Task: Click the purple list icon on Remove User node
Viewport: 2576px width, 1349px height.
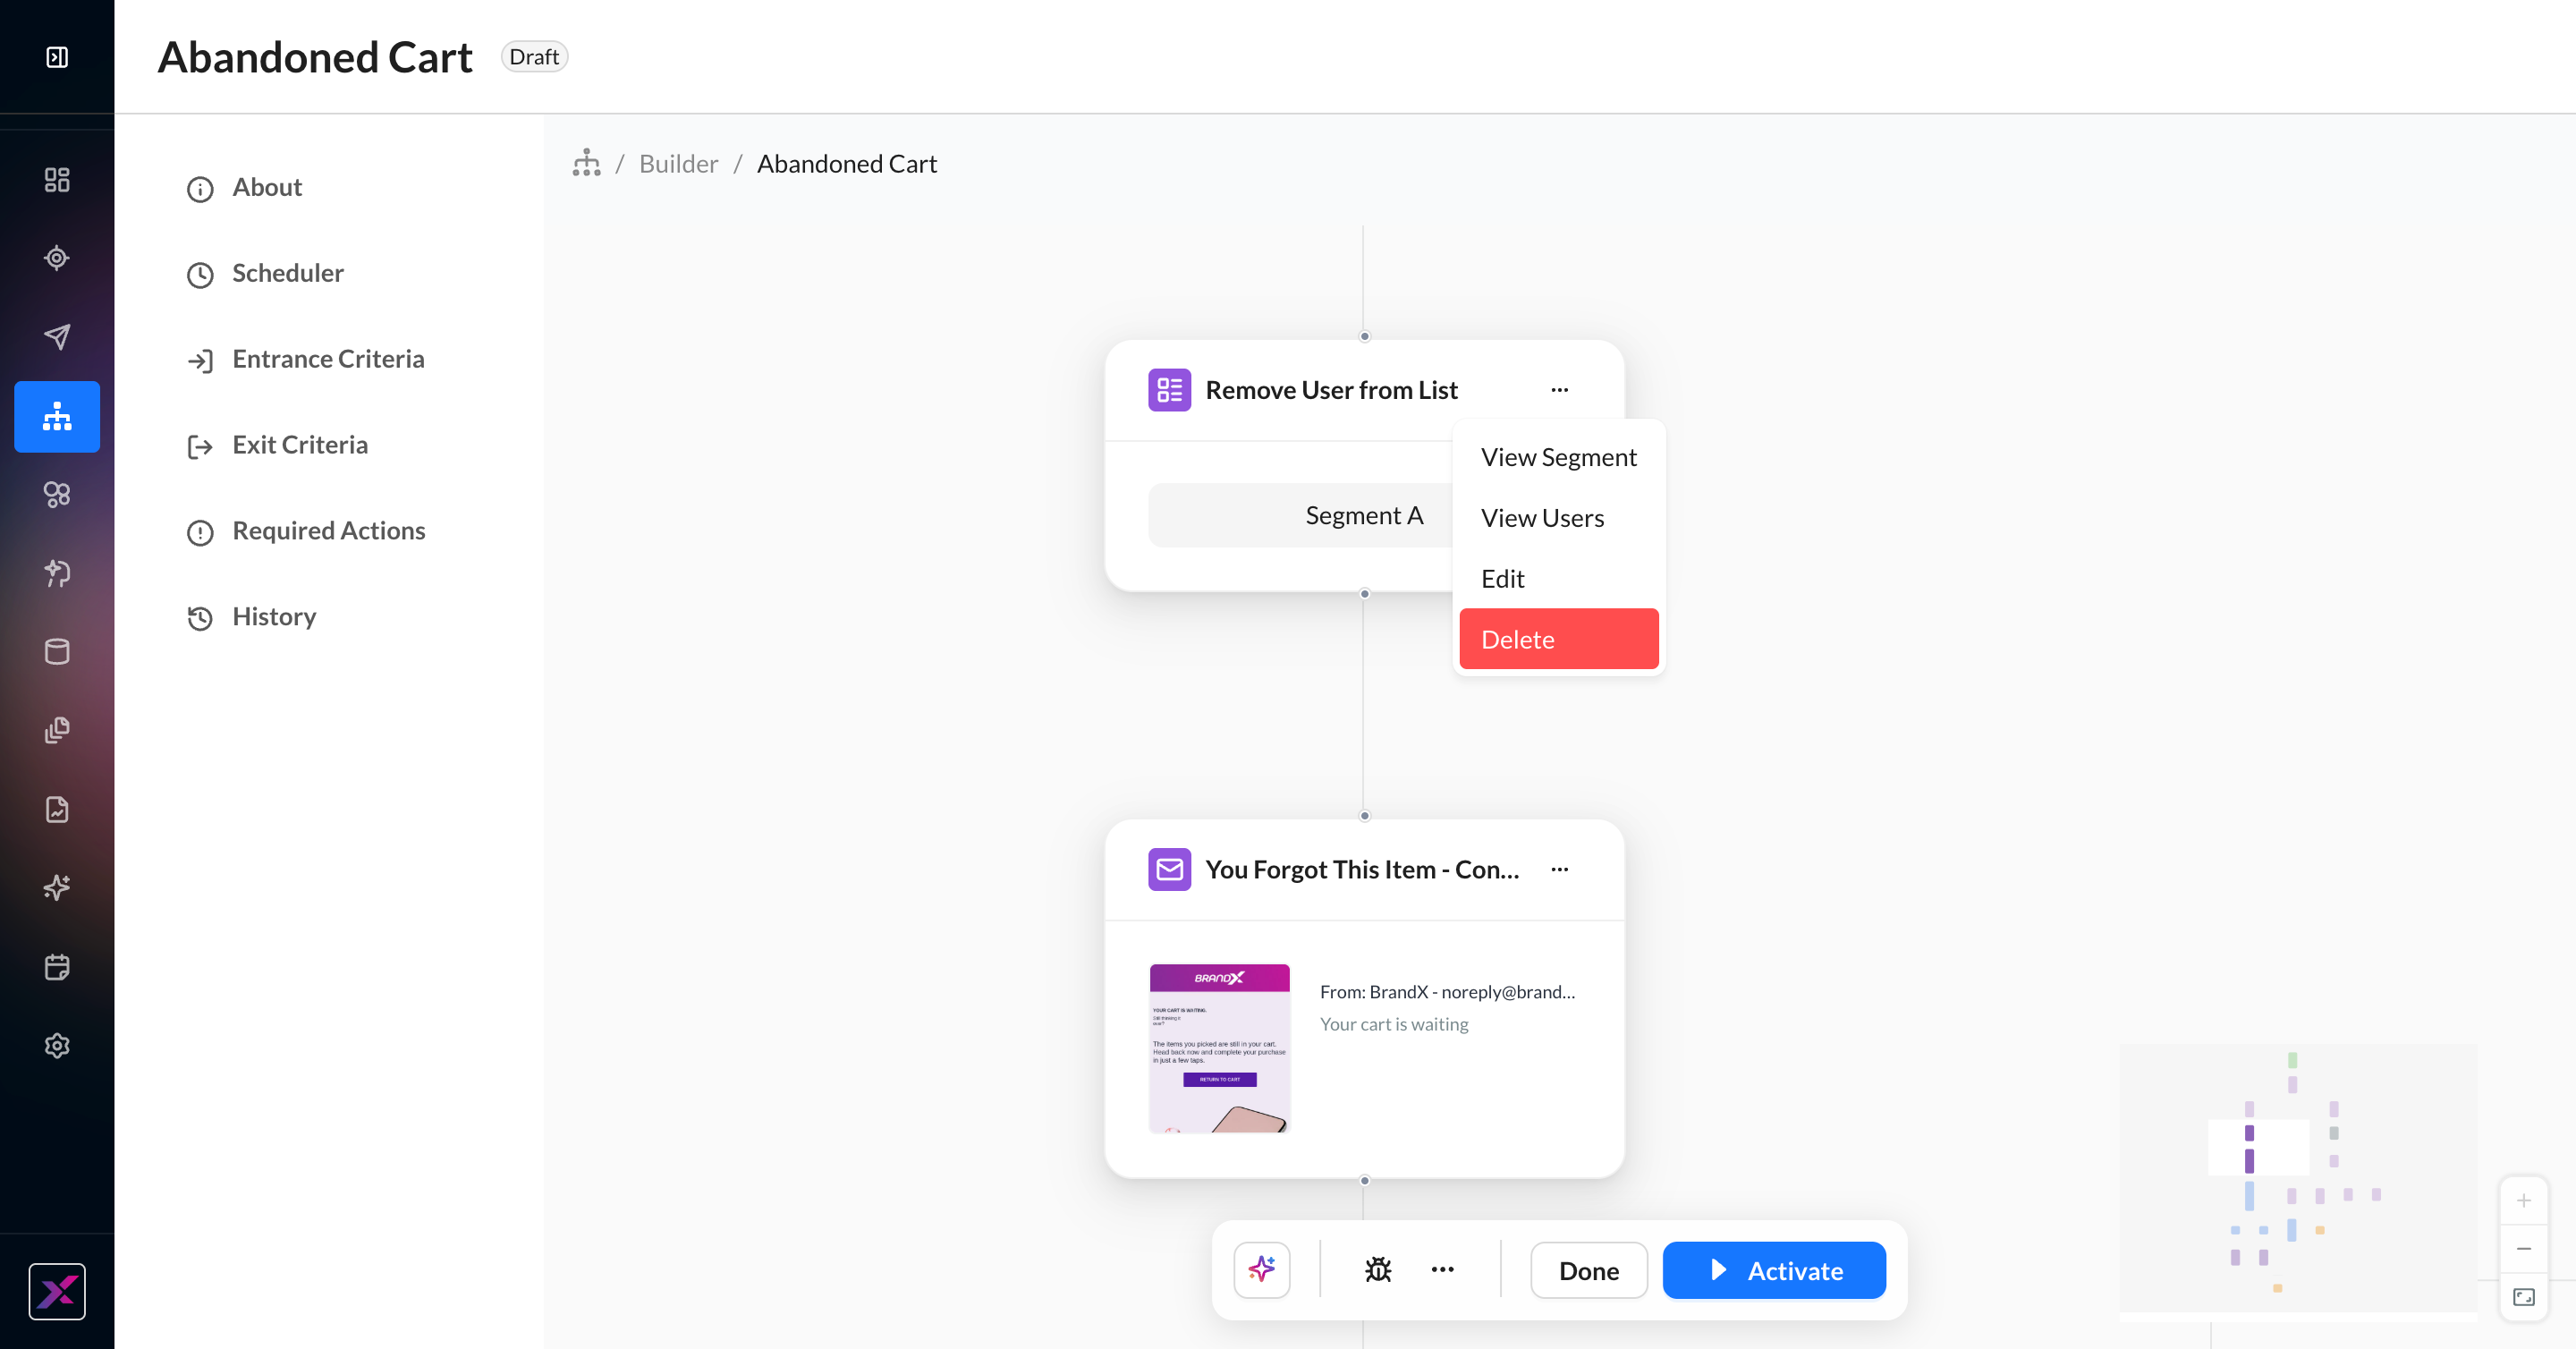Action: tap(1169, 390)
